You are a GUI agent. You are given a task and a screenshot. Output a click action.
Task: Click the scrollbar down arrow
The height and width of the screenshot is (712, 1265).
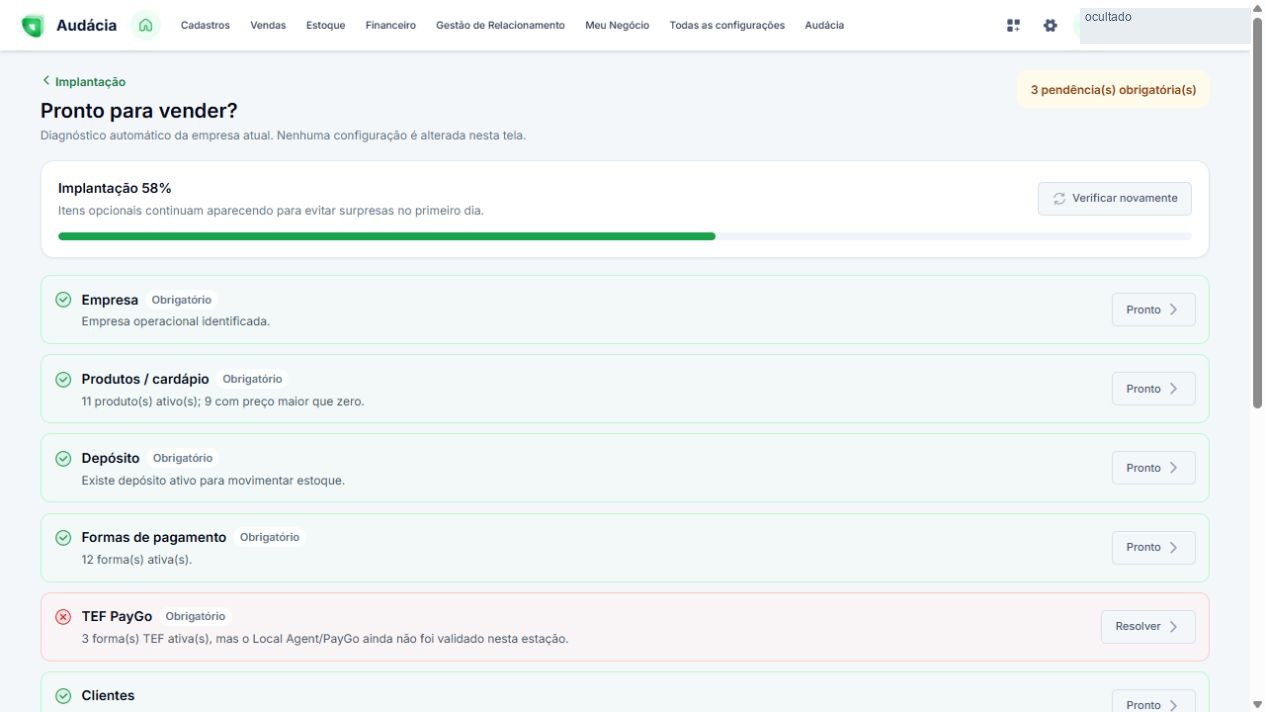pyautogui.click(x=1258, y=704)
